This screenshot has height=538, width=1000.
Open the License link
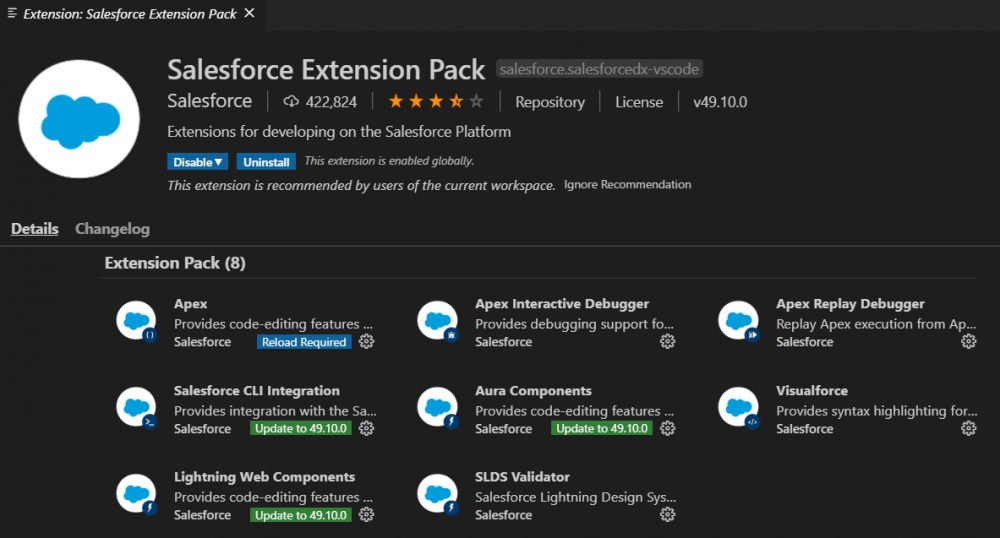[x=639, y=102]
